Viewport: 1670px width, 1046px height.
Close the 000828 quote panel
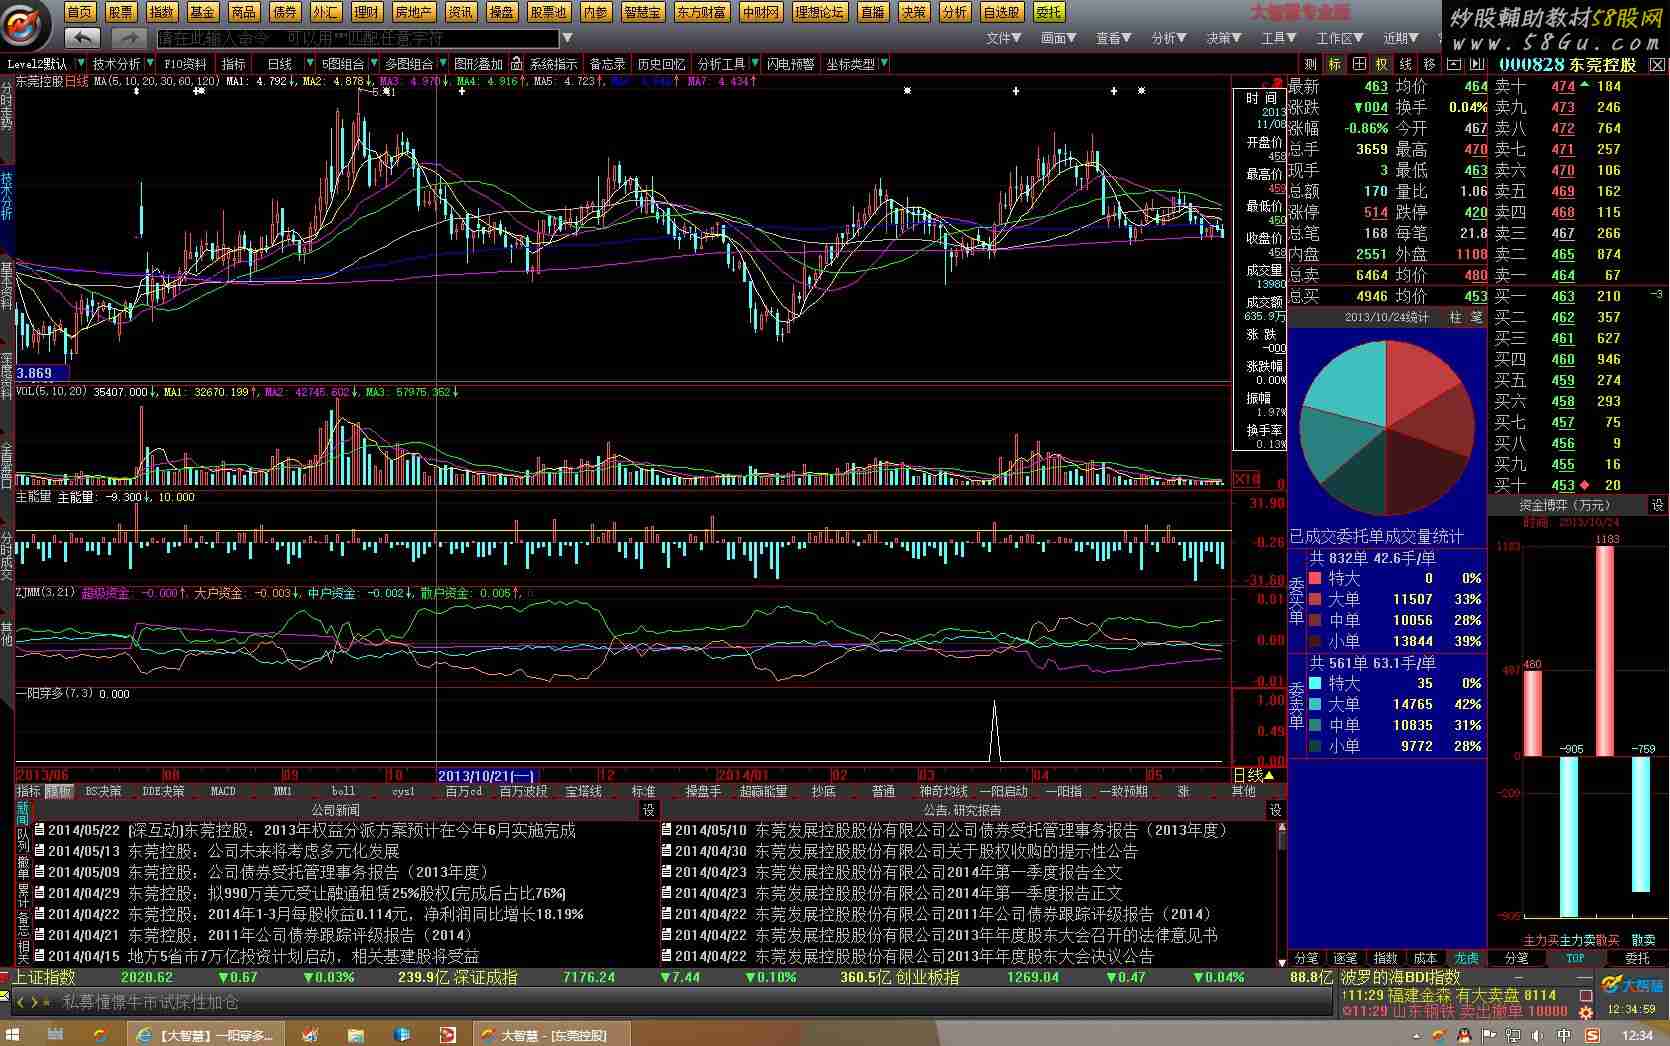click(x=1656, y=64)
